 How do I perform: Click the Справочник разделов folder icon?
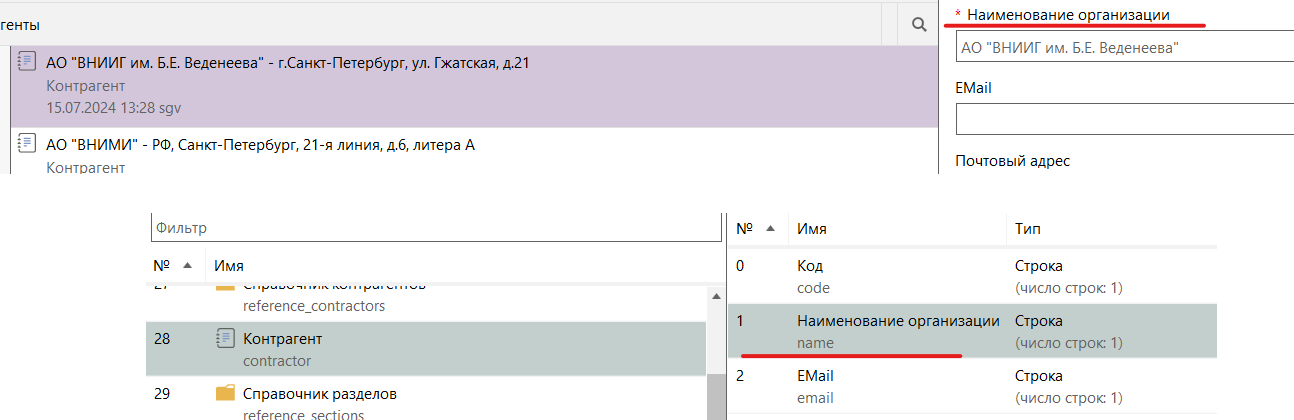226,393
